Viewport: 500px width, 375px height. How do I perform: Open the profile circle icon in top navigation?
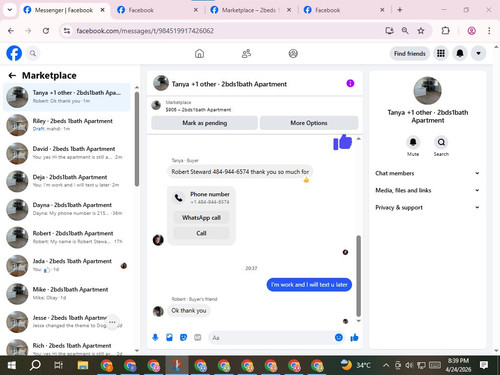[x=293, y=53]
